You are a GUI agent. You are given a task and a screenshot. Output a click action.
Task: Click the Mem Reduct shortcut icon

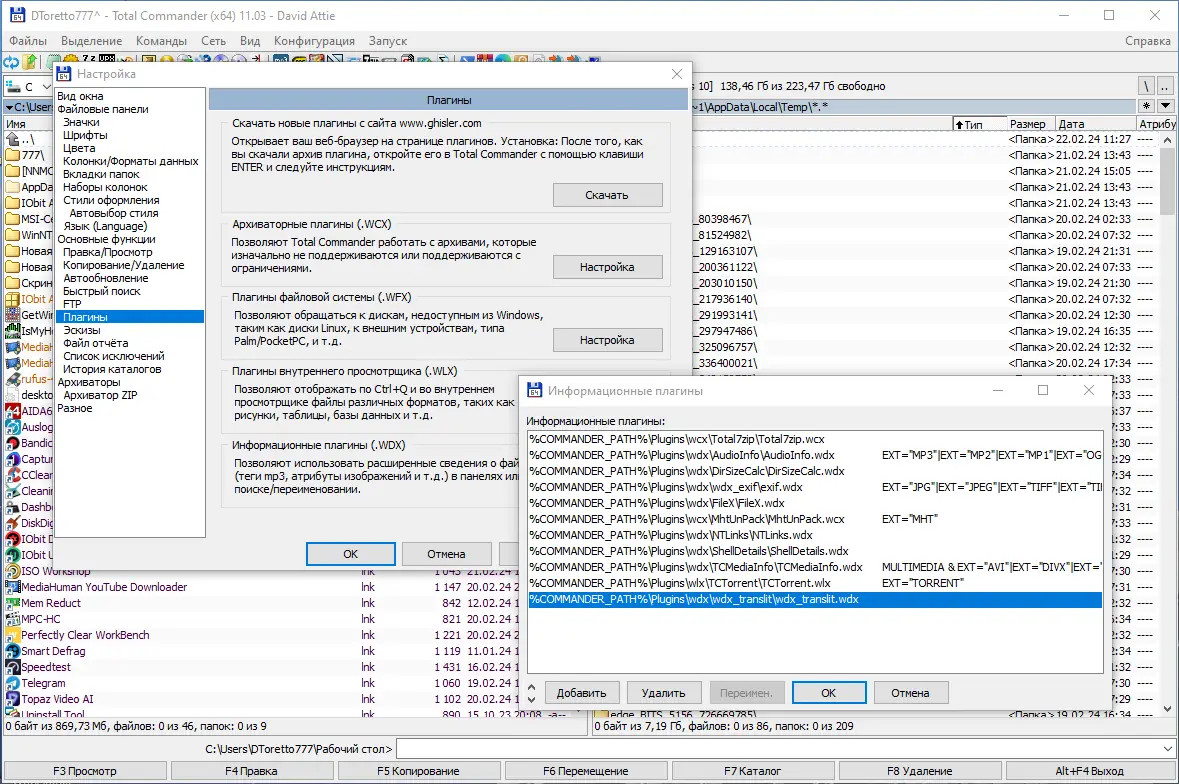pos(12,603)
